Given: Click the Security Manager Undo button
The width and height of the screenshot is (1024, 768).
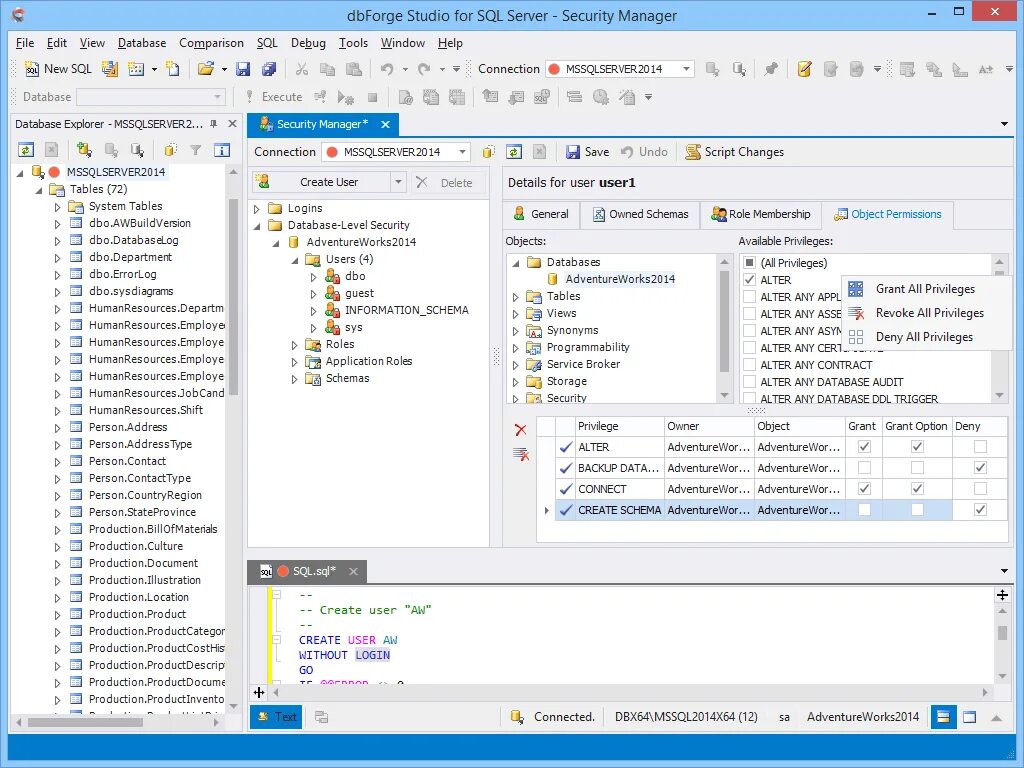Looking at the screenshot, I should pyautogui.click(x=644, y=152).
